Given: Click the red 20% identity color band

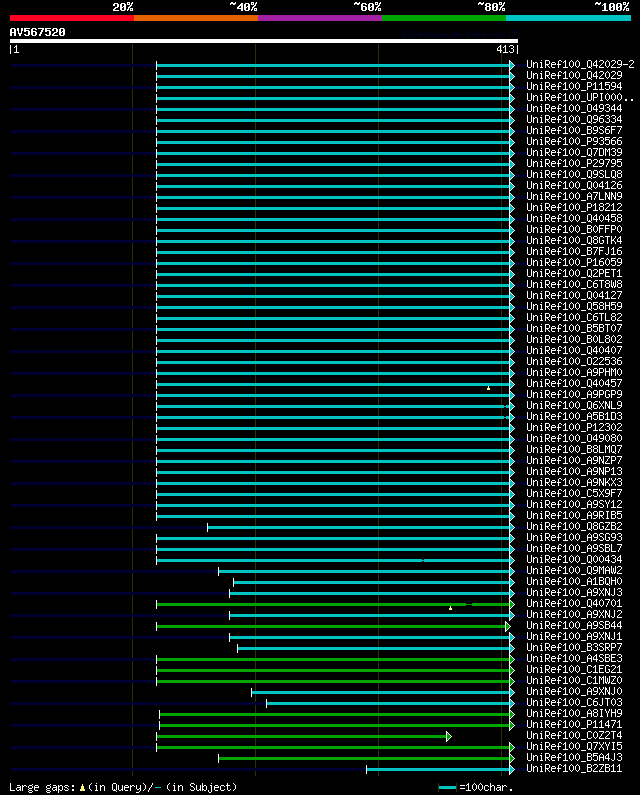Looking at the screenshot, I should (x=72, y=18).
